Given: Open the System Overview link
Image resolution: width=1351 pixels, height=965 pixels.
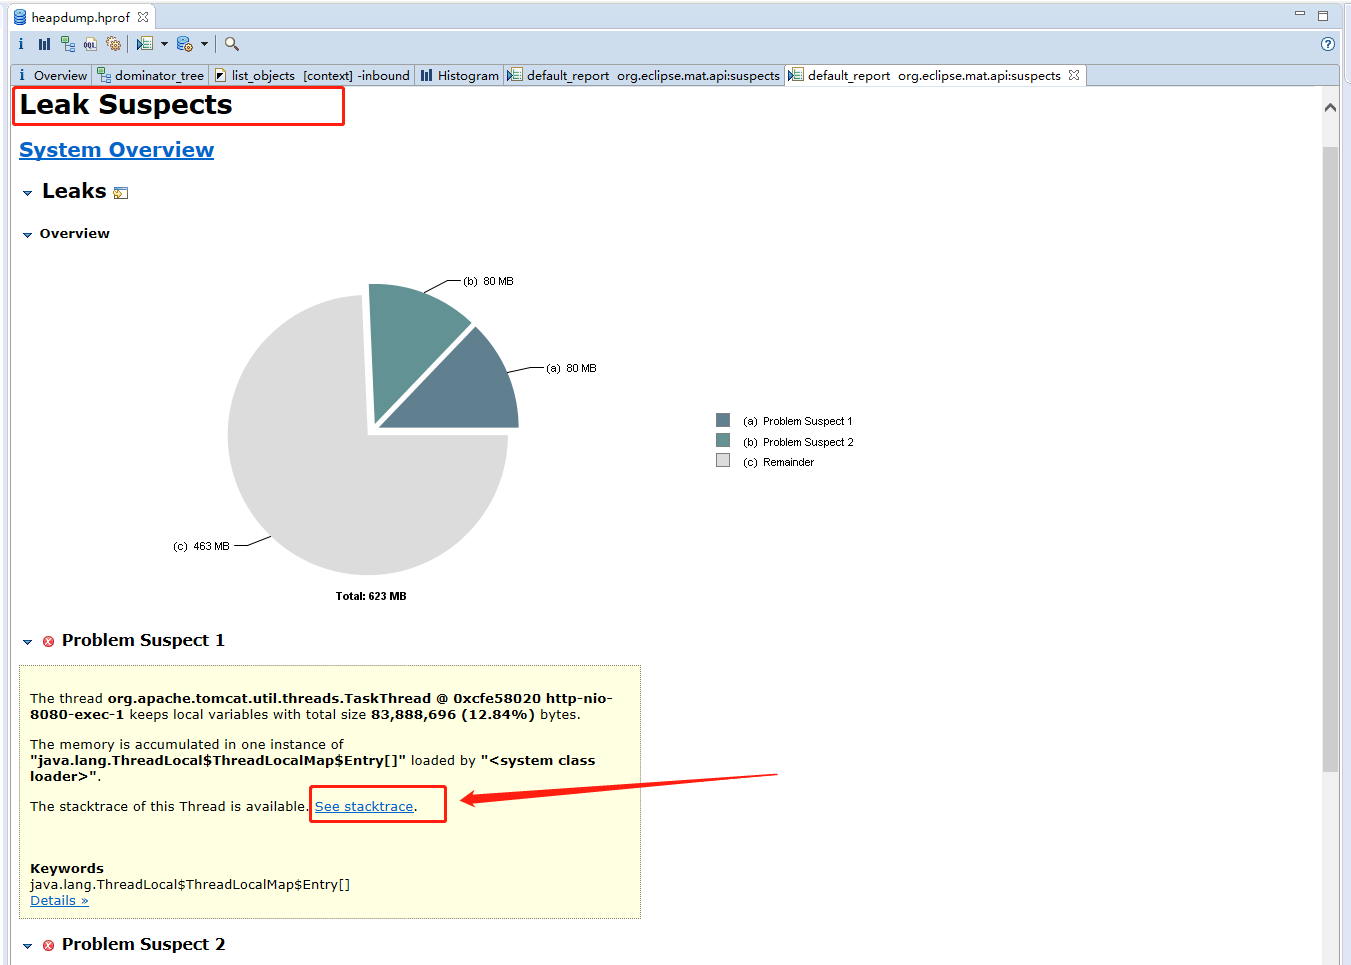Looking at the screenshot, I should tap(116, 150).
